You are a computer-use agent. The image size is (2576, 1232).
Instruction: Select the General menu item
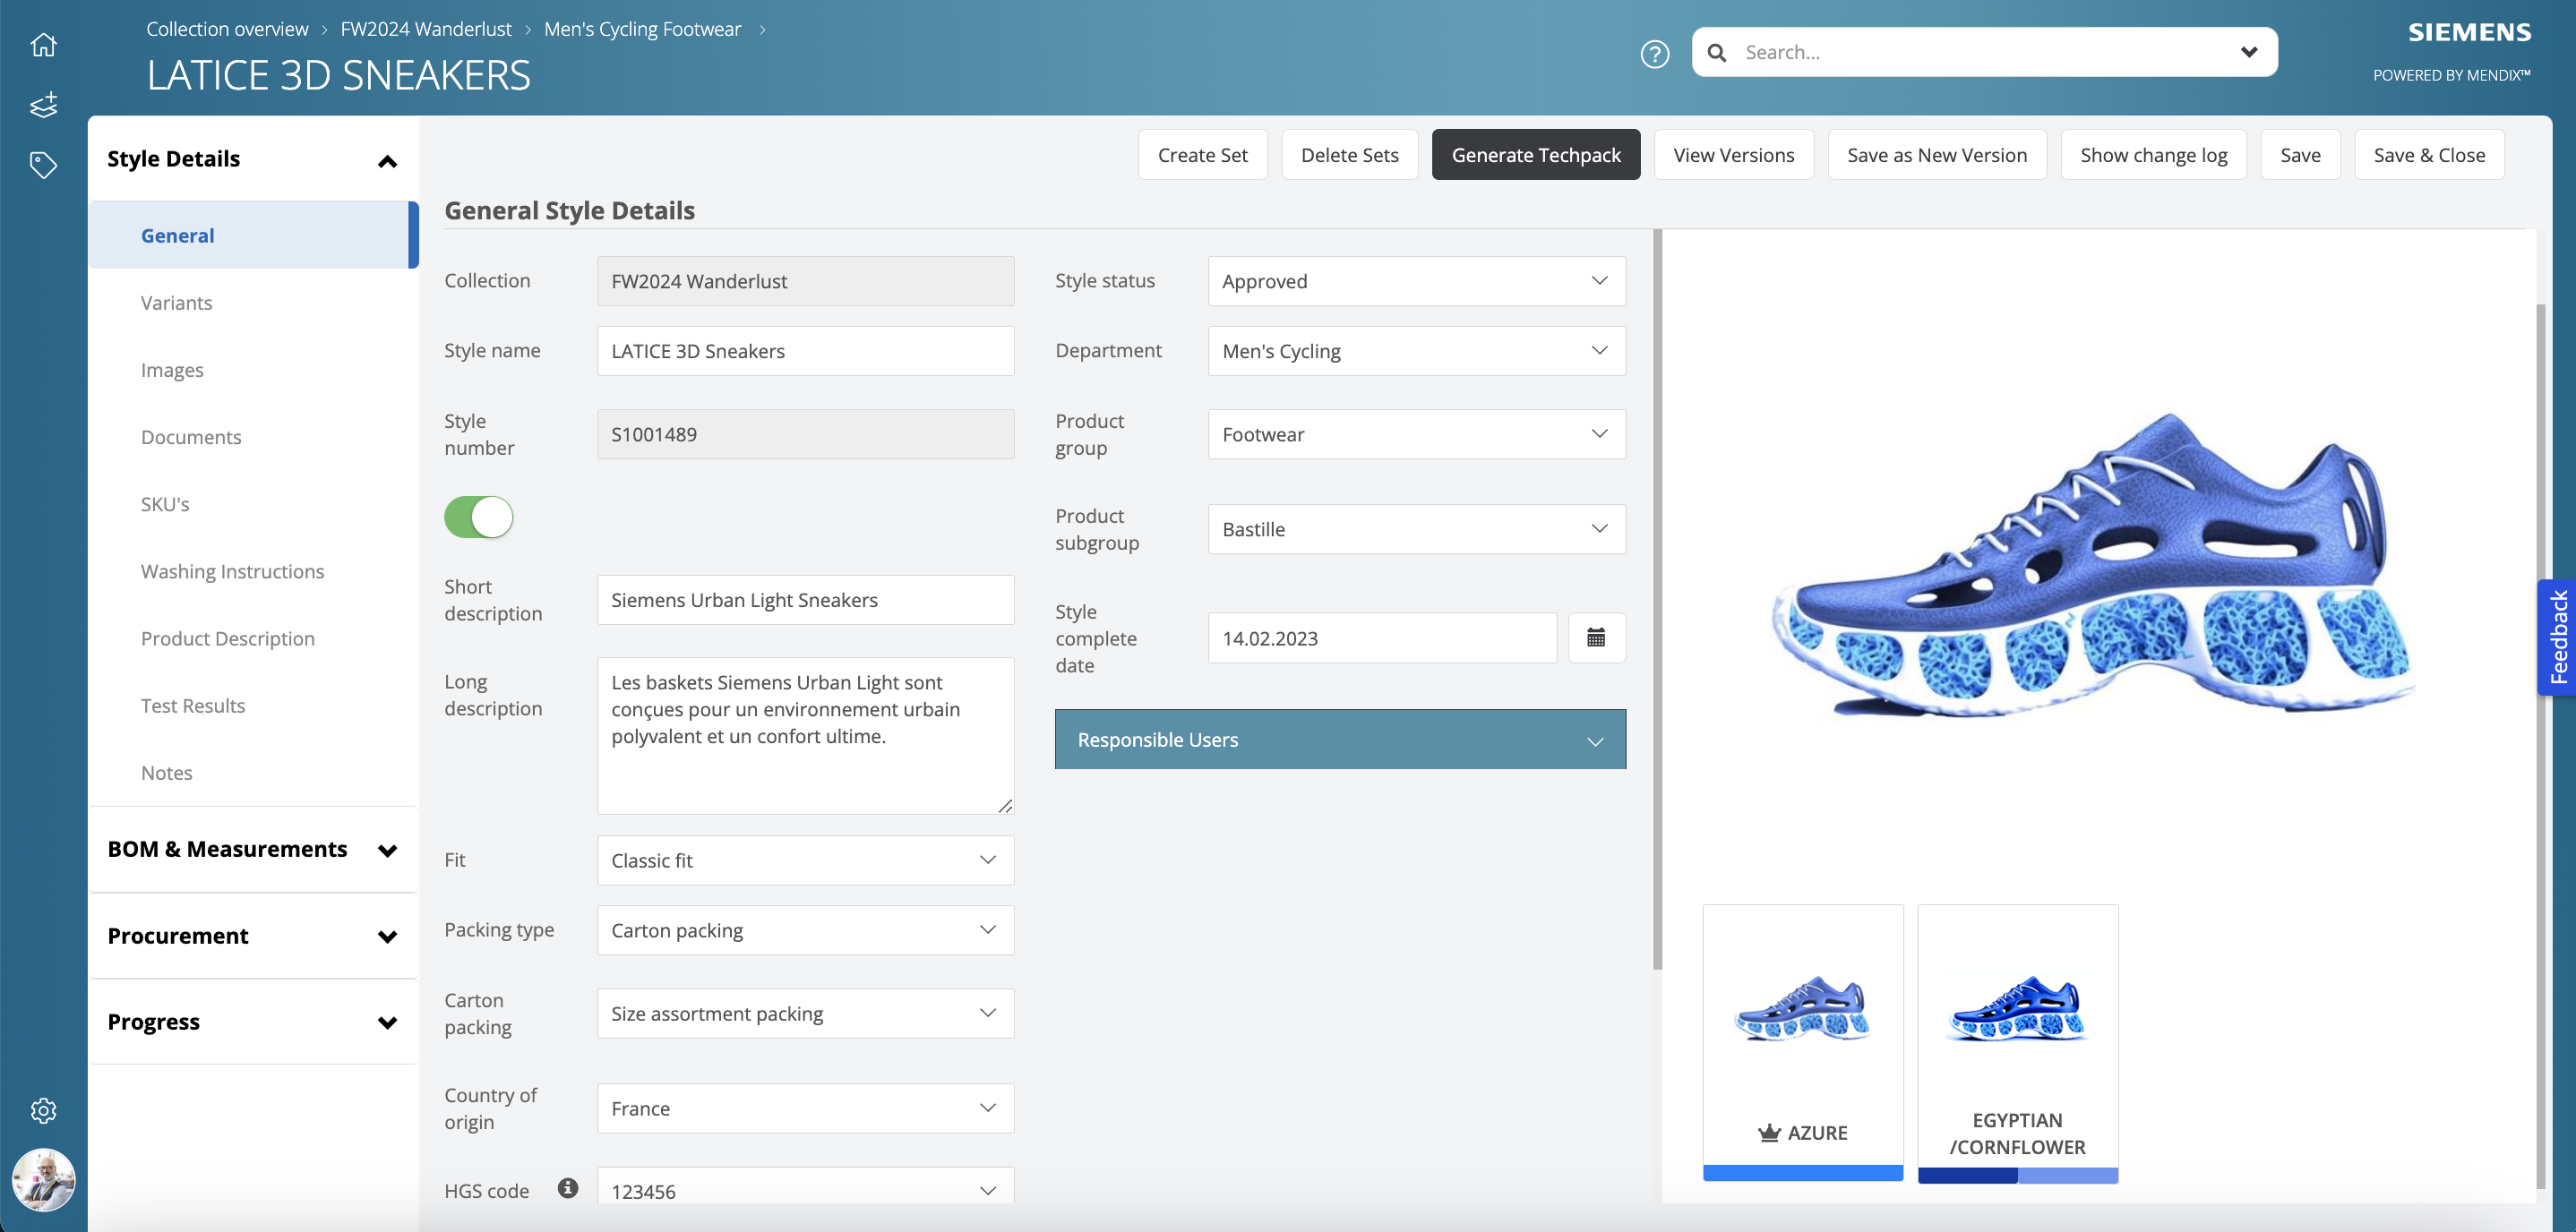coord(253,235)
